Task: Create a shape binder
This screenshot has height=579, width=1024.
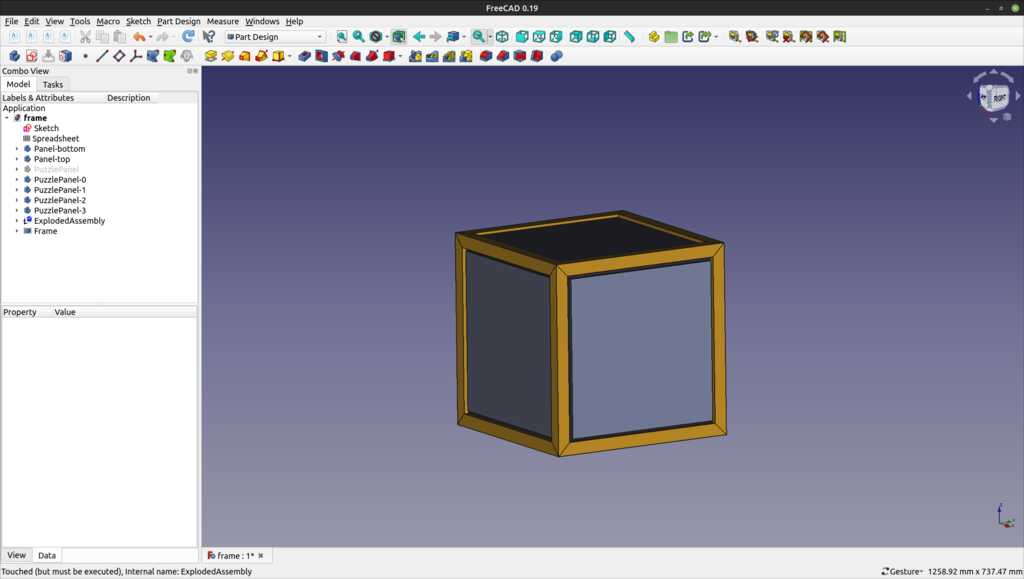Action: 153,56
